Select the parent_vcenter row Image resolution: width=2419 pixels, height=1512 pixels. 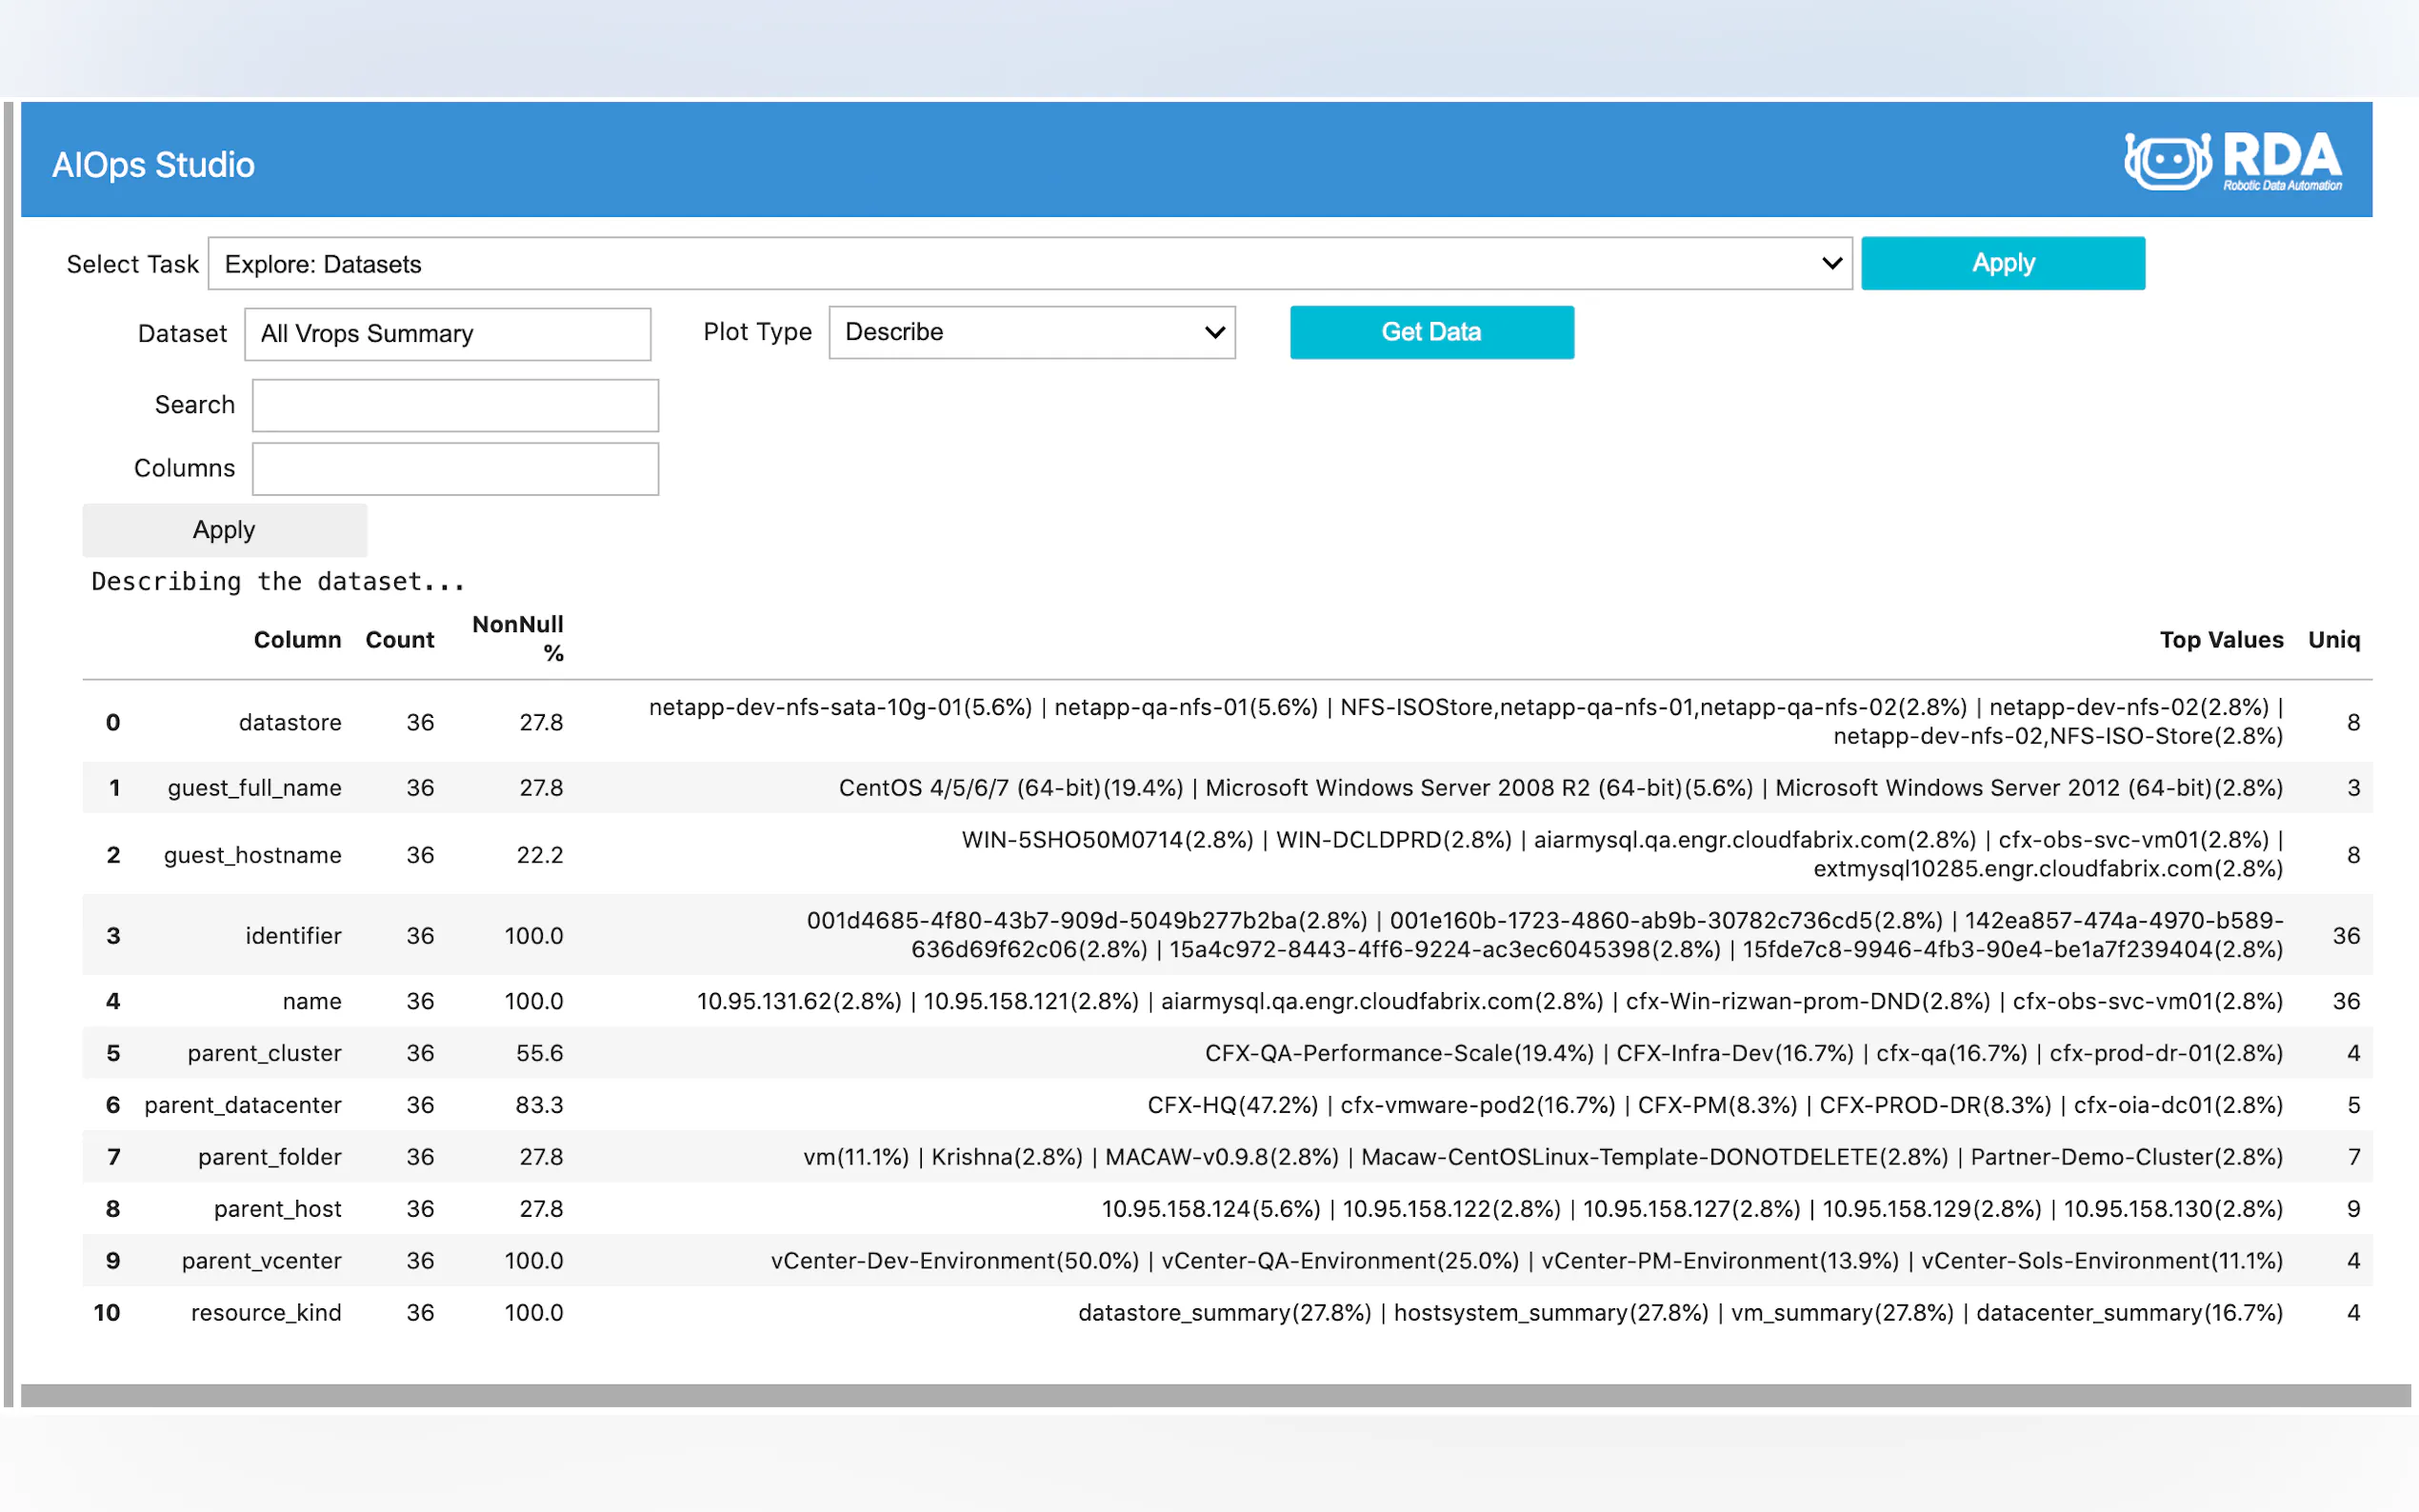(261, 1260)
